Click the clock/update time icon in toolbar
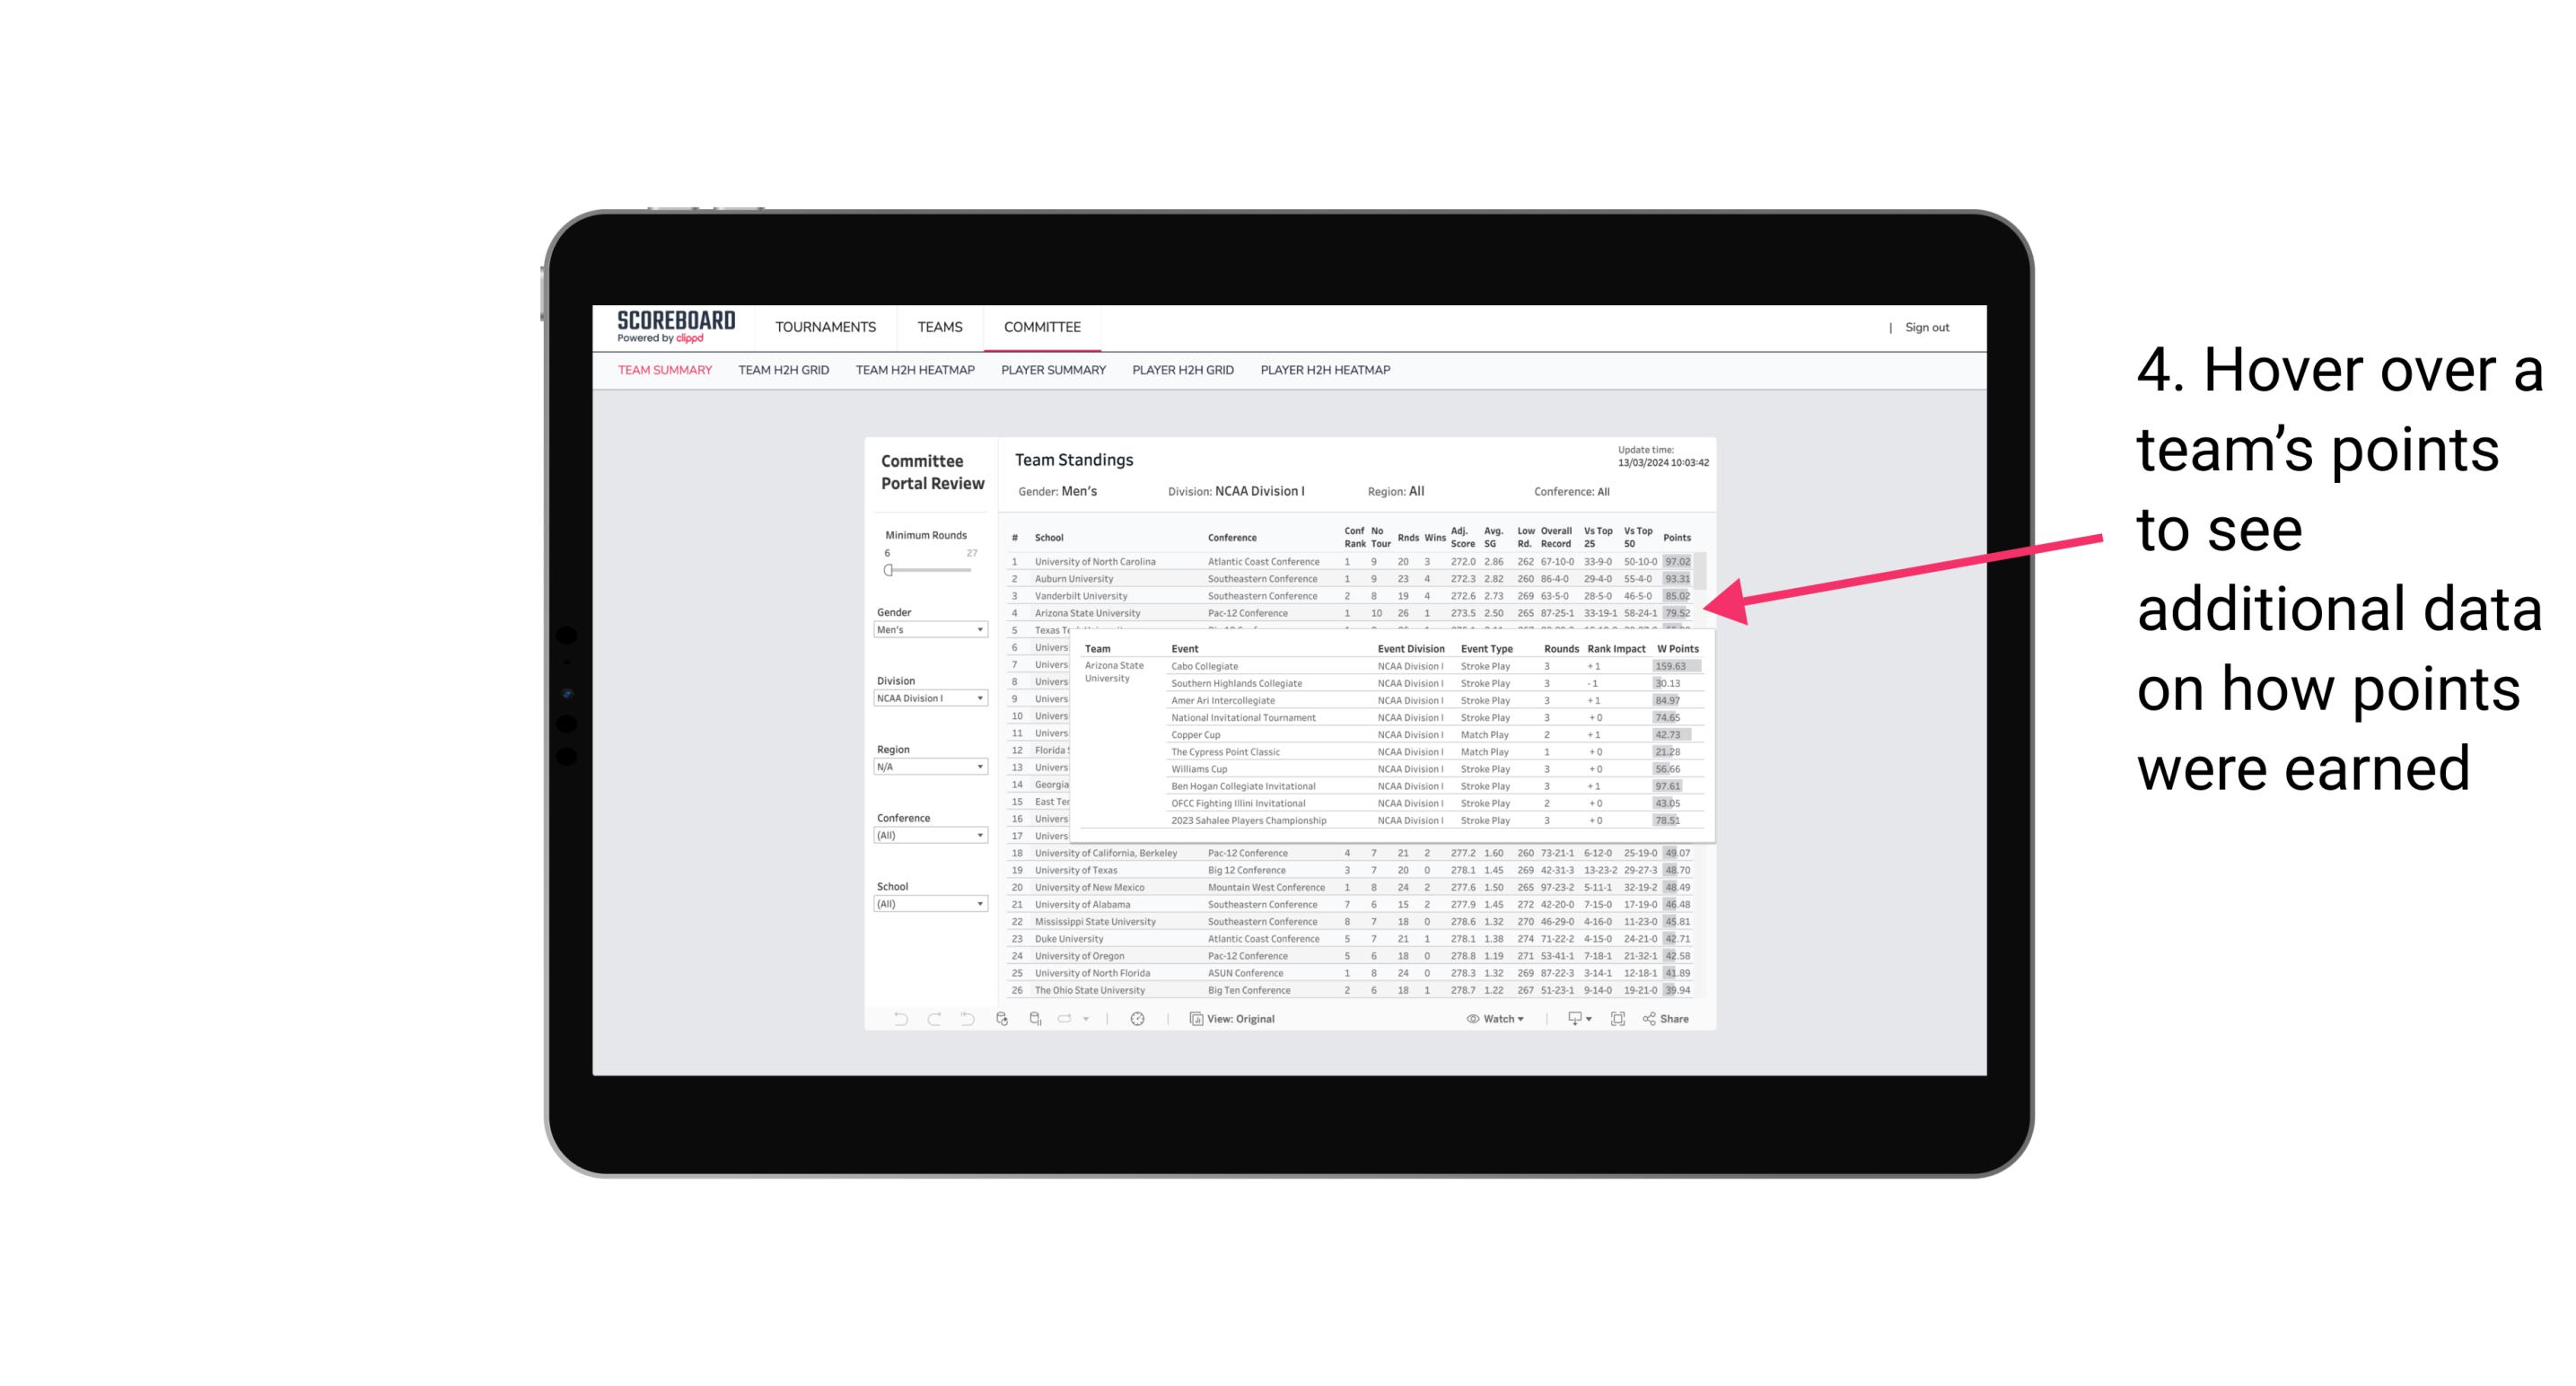 pos(1138,1019)
